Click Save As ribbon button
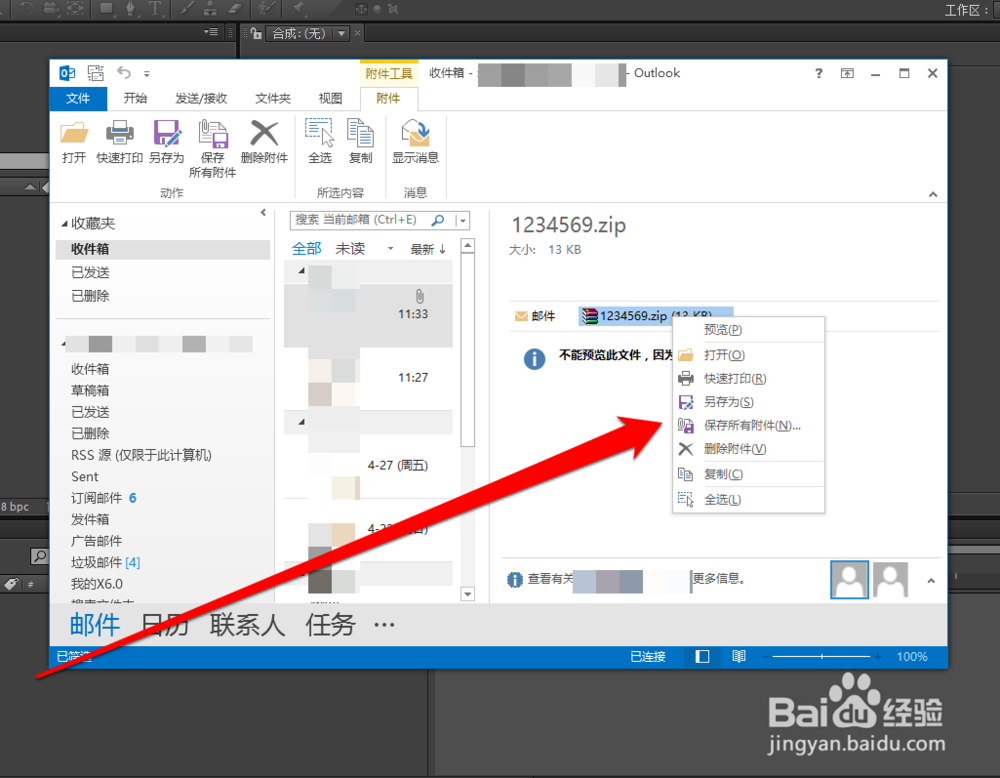This screenshot has width=1000, height=778. pyautogui.click(x=166, y=142)
